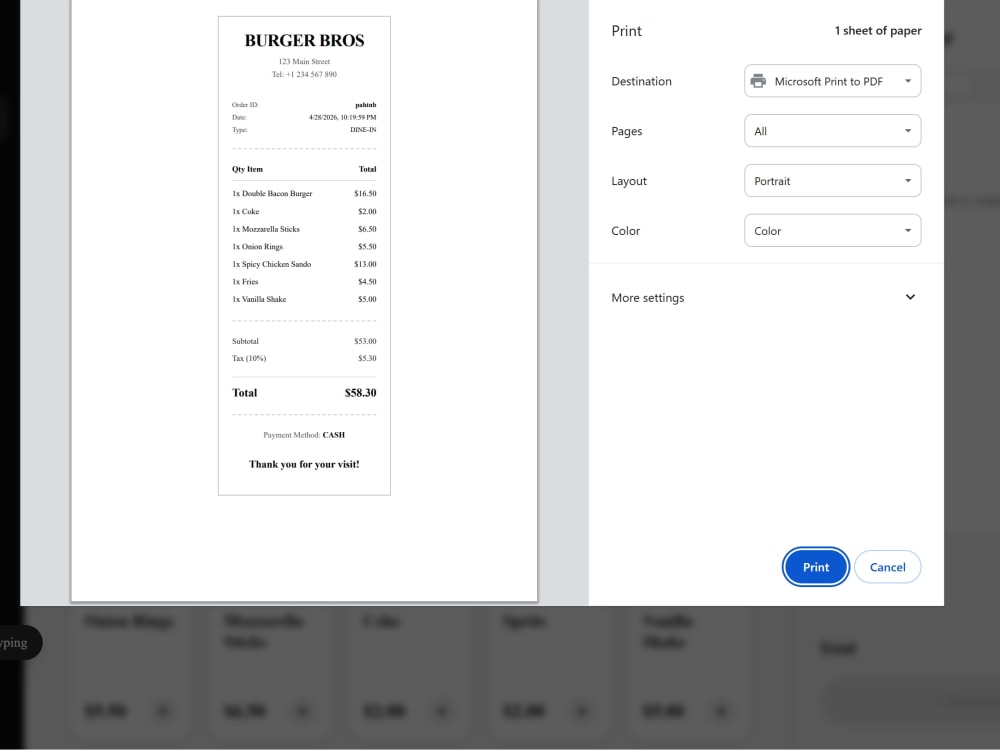Click the '1x Coke' receipt line
This screenshot has height=750, width=1000.
pyautogui.click(x=304, y=211)
